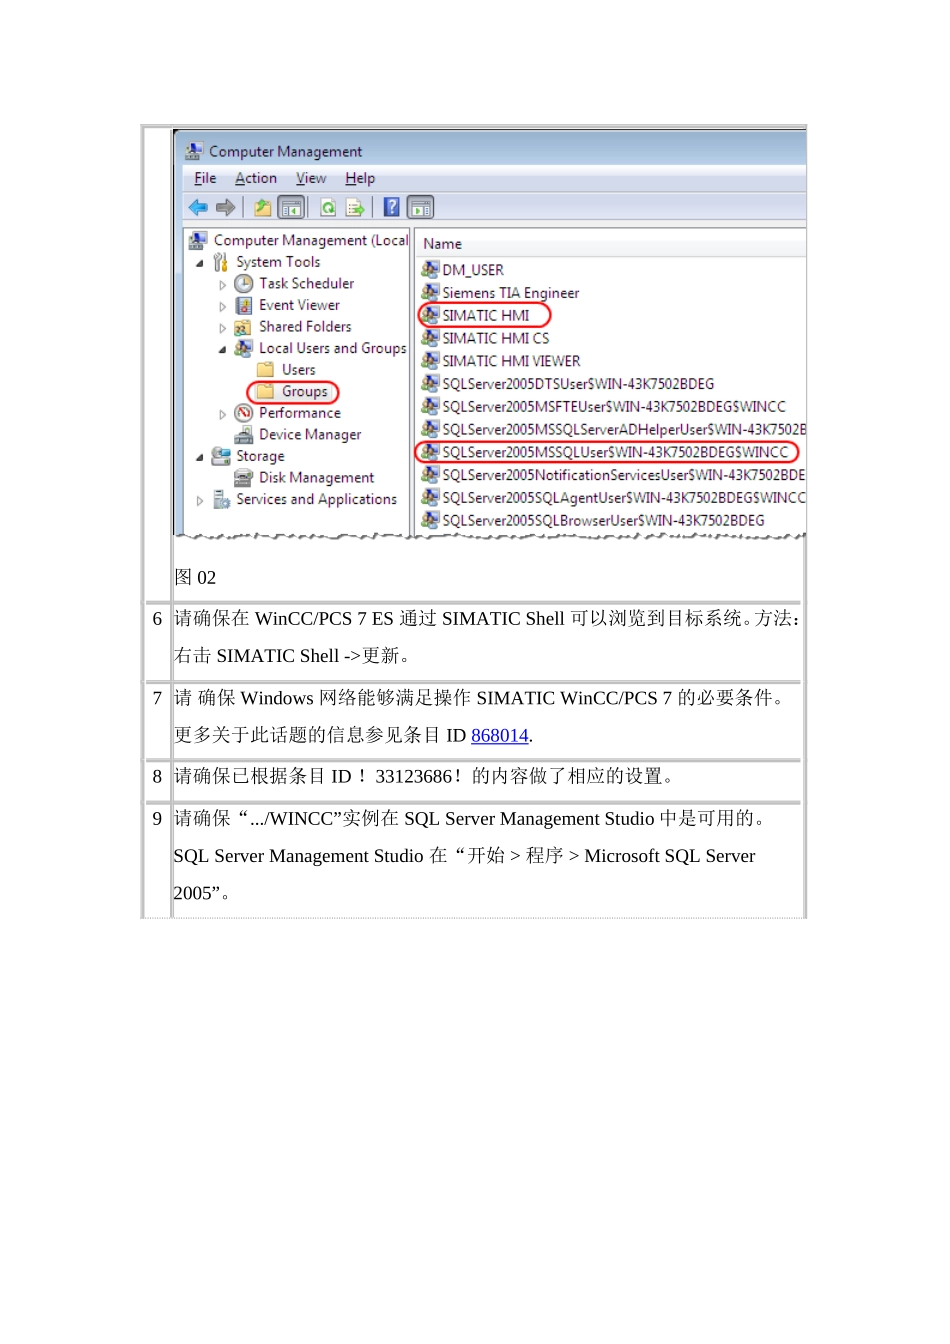Image resolution: width=950 pixels, height=1344 pixels.
Task: Select the SIMATIC HMI group row
Action: 486,315
